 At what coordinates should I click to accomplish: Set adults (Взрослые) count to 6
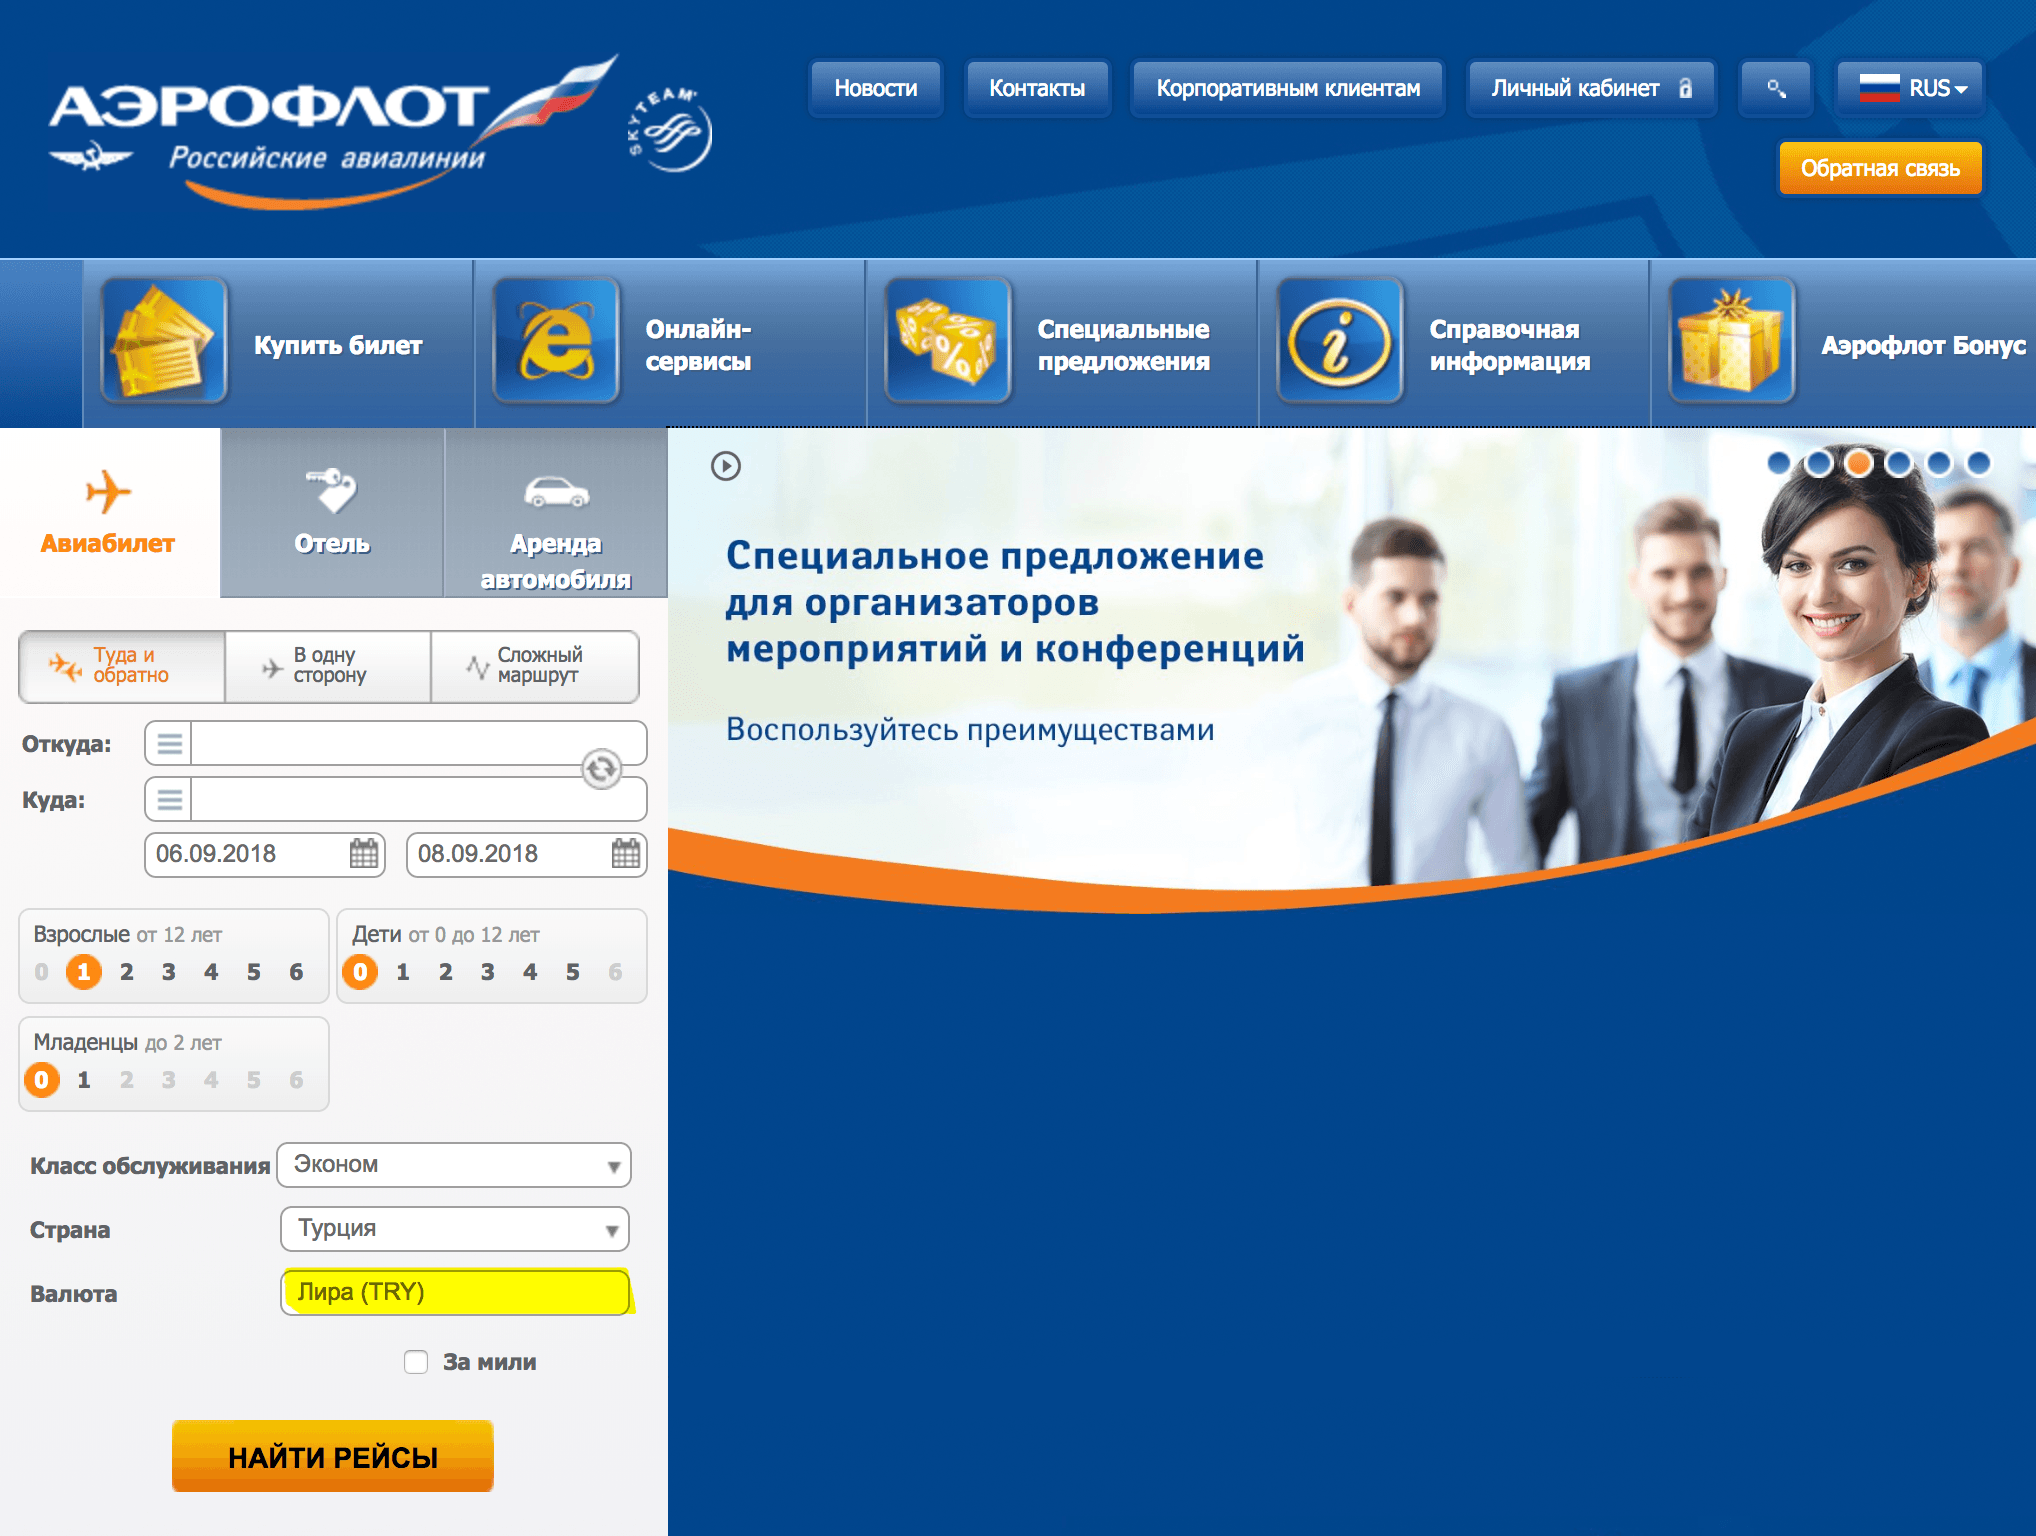(x=296, y=972)
